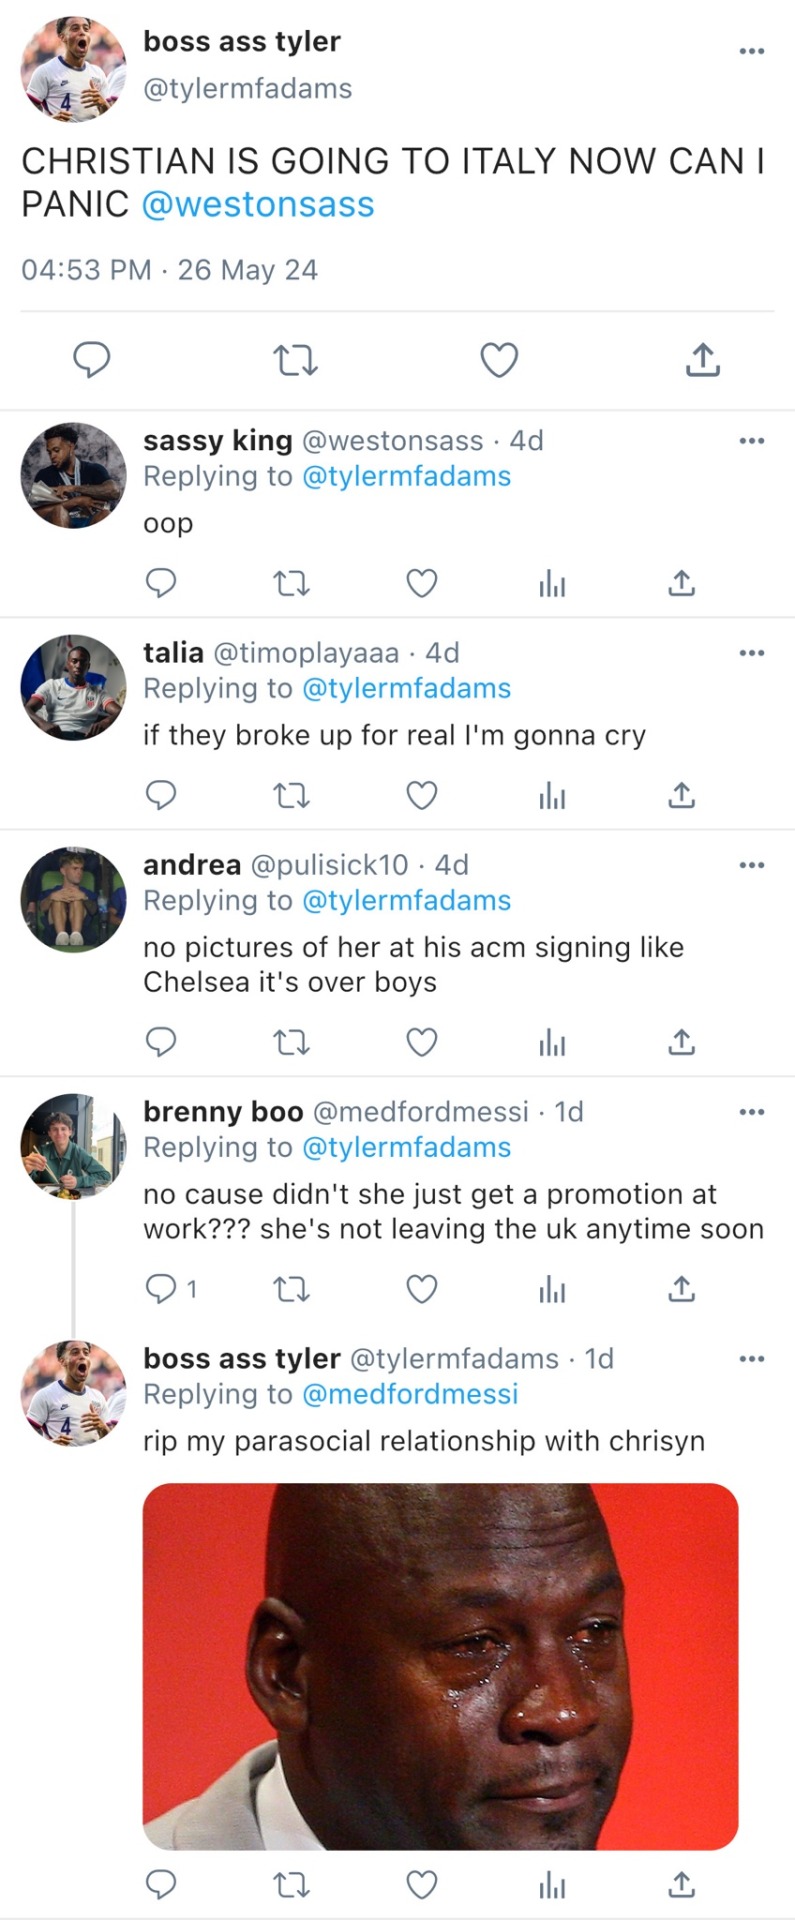
Task: Like brenny boo's promotion reply
Action: point(421,1289)
